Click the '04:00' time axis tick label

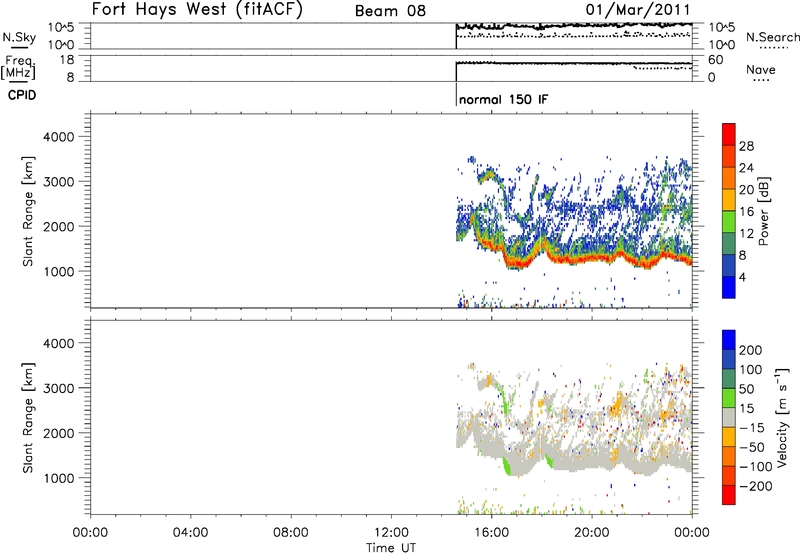point(191,533)
